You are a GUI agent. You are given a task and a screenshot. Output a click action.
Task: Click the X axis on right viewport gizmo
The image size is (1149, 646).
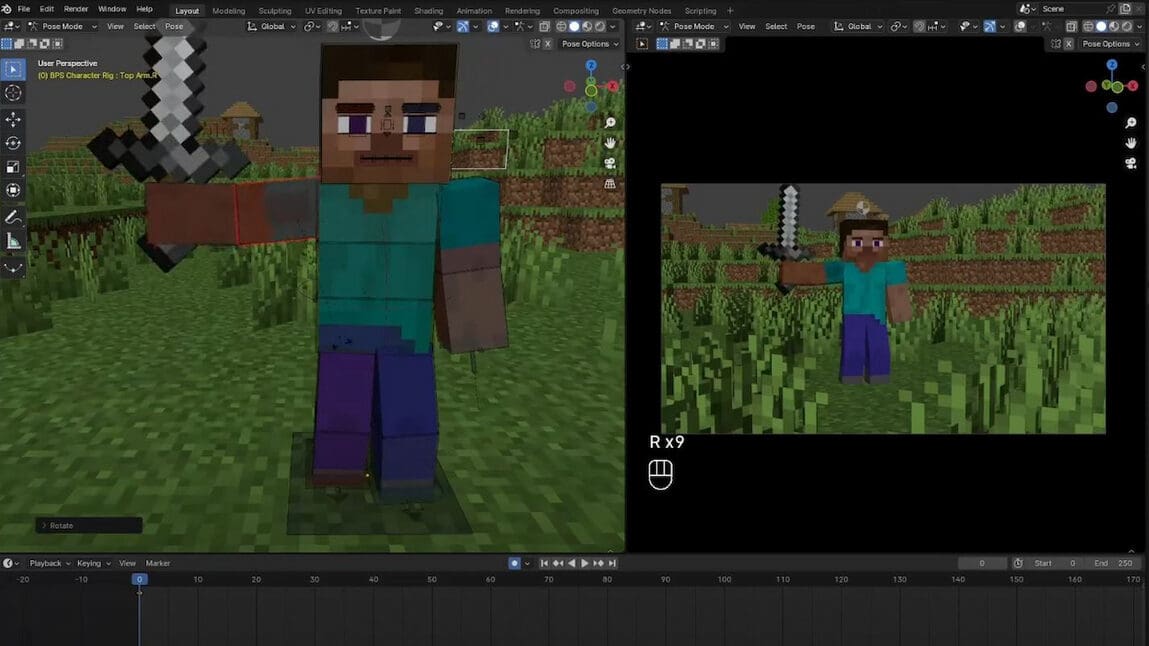1133,86
